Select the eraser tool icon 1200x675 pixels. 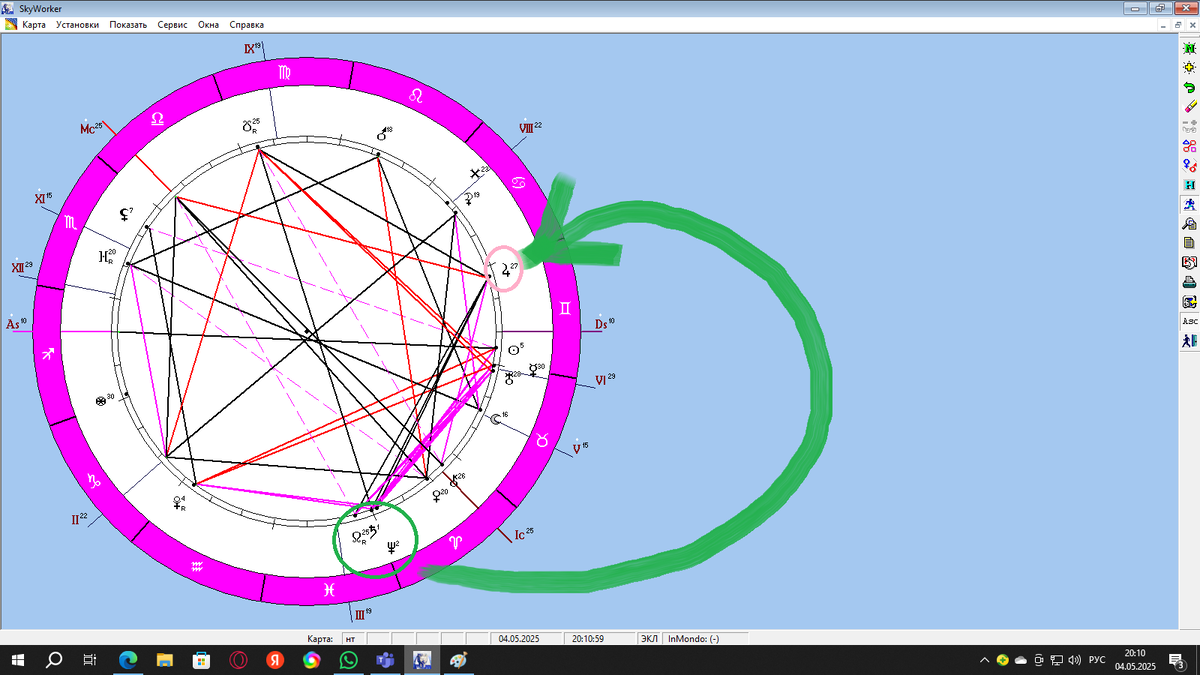pos(1190,106)
